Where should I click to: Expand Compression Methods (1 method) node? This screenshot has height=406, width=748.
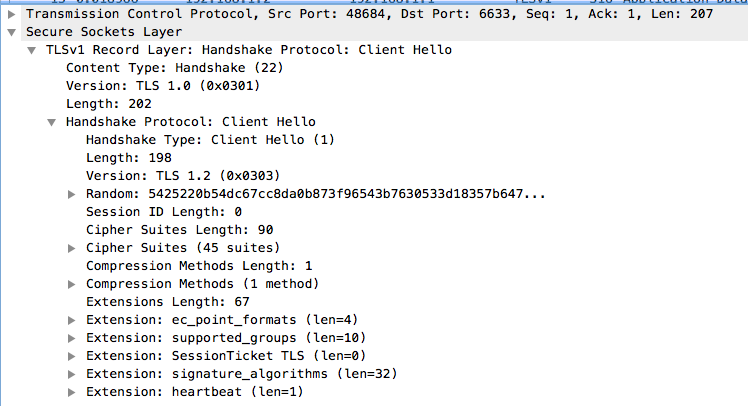click(71, 284)
